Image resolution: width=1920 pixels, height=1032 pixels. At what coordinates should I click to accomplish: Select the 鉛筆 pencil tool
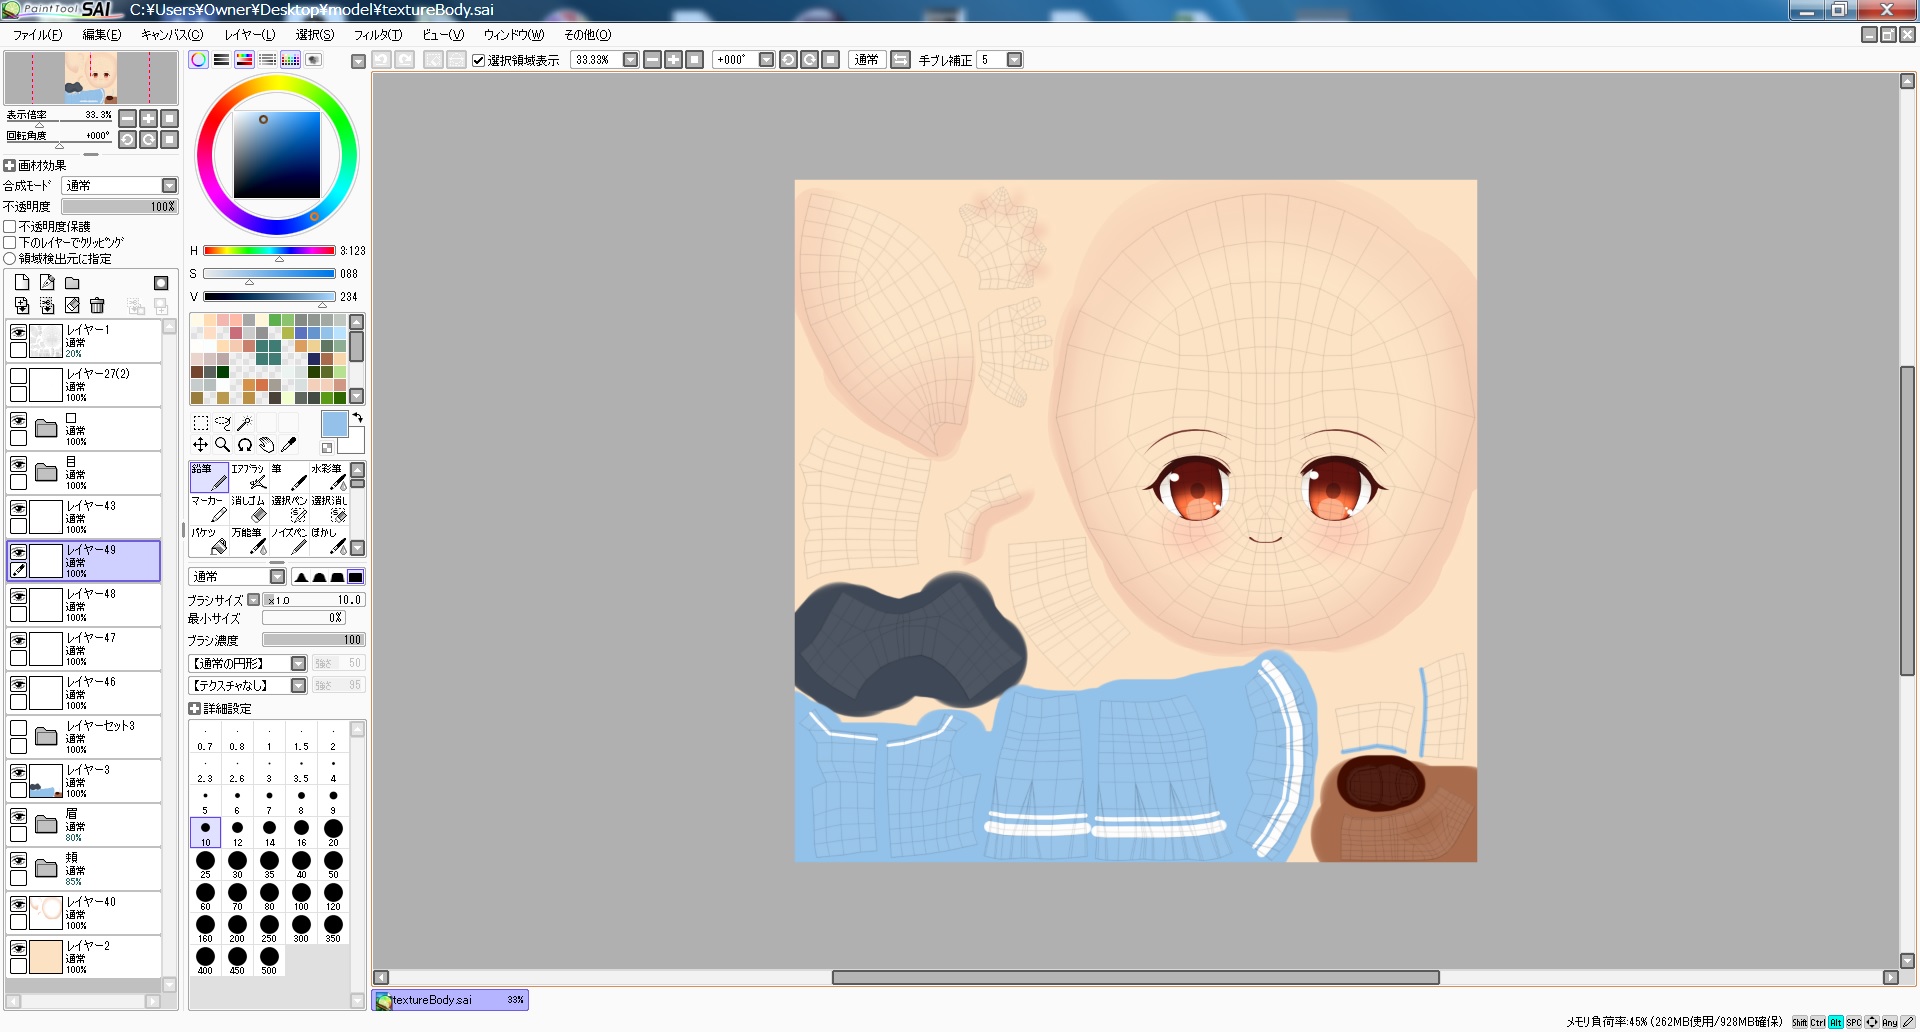pyautogui.click(x=209, y=477)
